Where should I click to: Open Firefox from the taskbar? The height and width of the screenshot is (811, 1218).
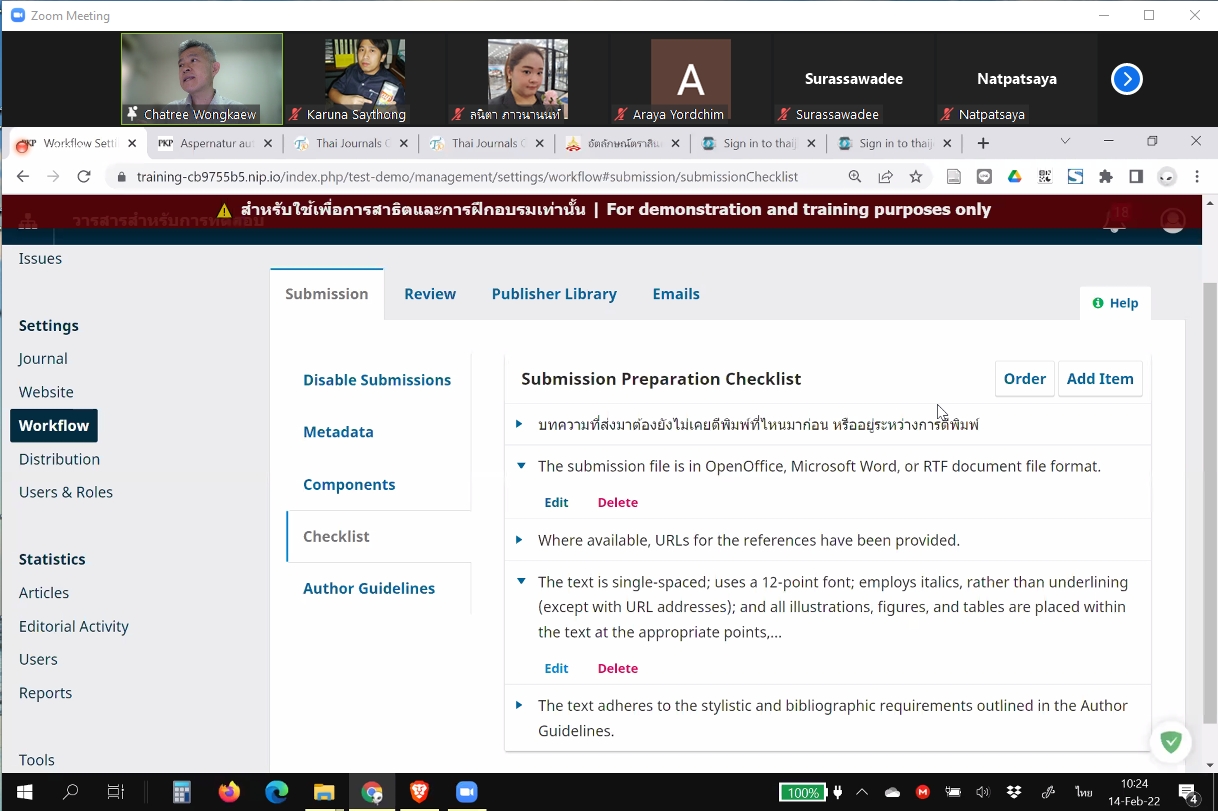(x=229, y=792)
